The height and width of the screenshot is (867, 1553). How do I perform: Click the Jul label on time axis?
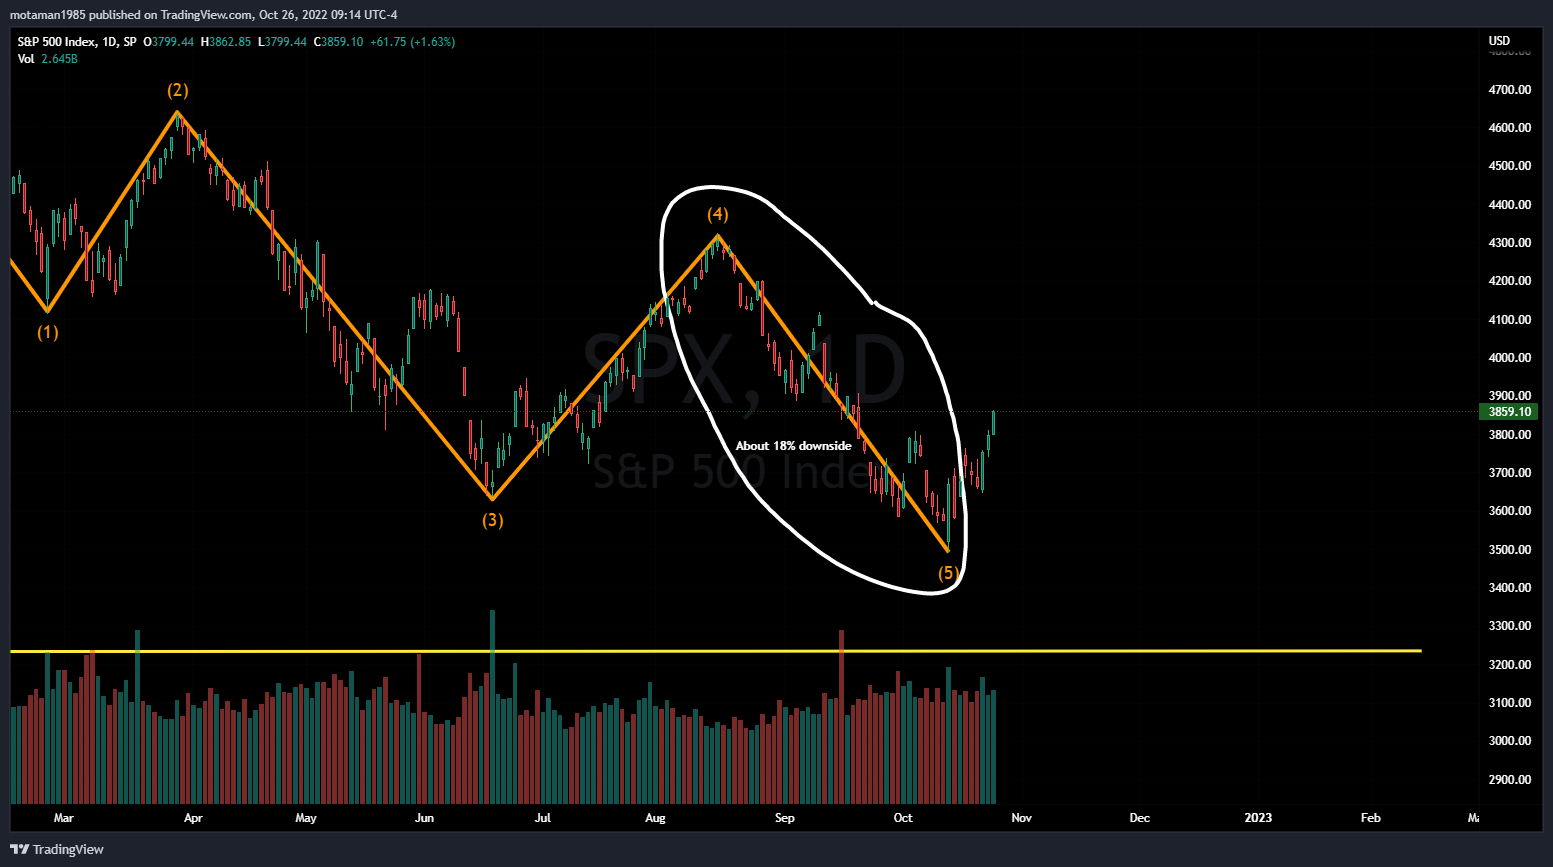543,818
